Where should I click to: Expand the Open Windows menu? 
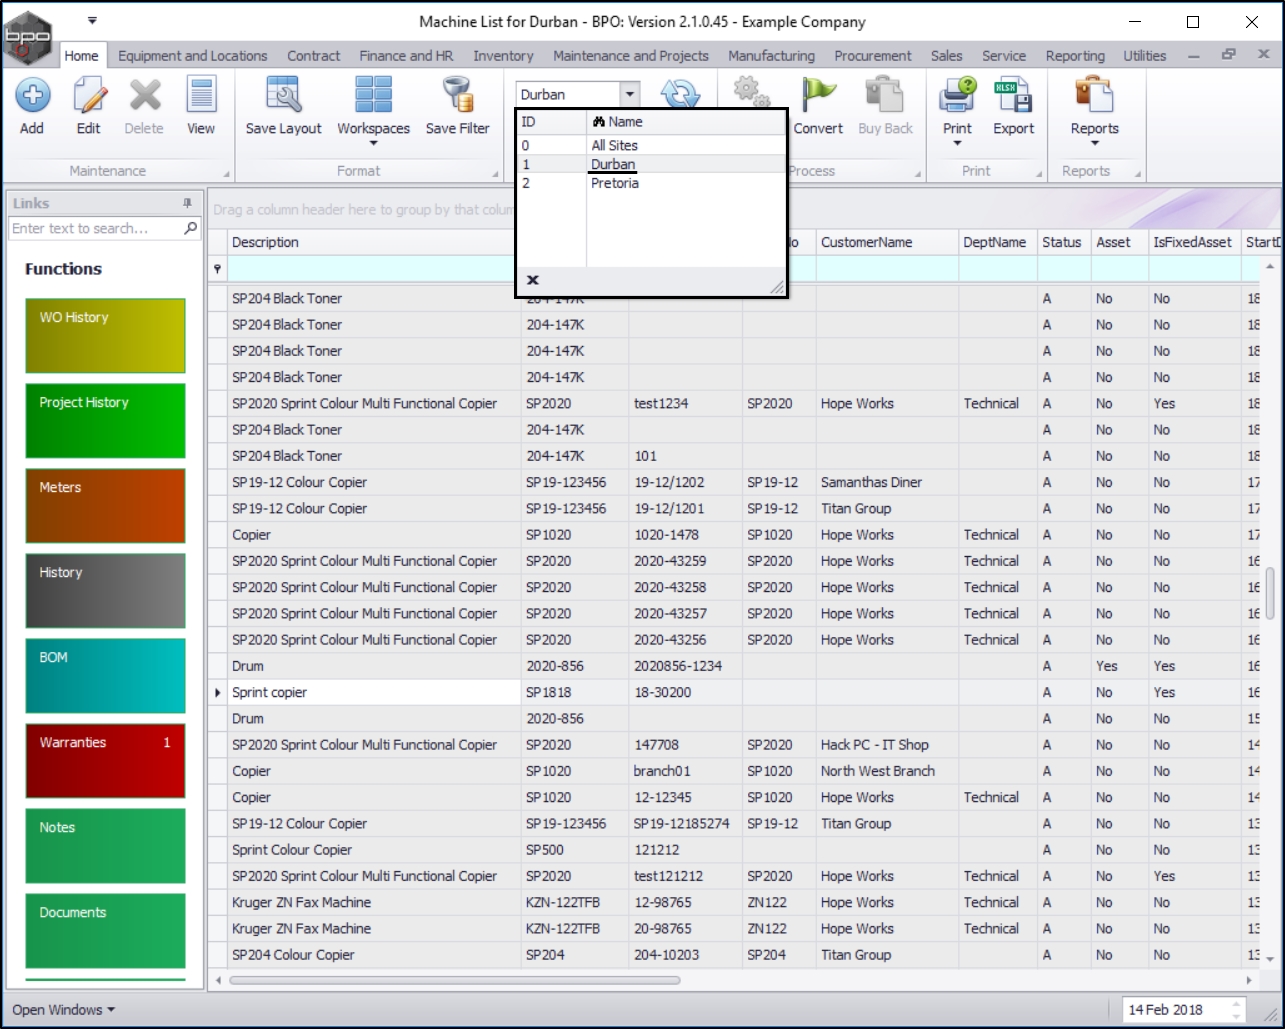point(63,1010)
